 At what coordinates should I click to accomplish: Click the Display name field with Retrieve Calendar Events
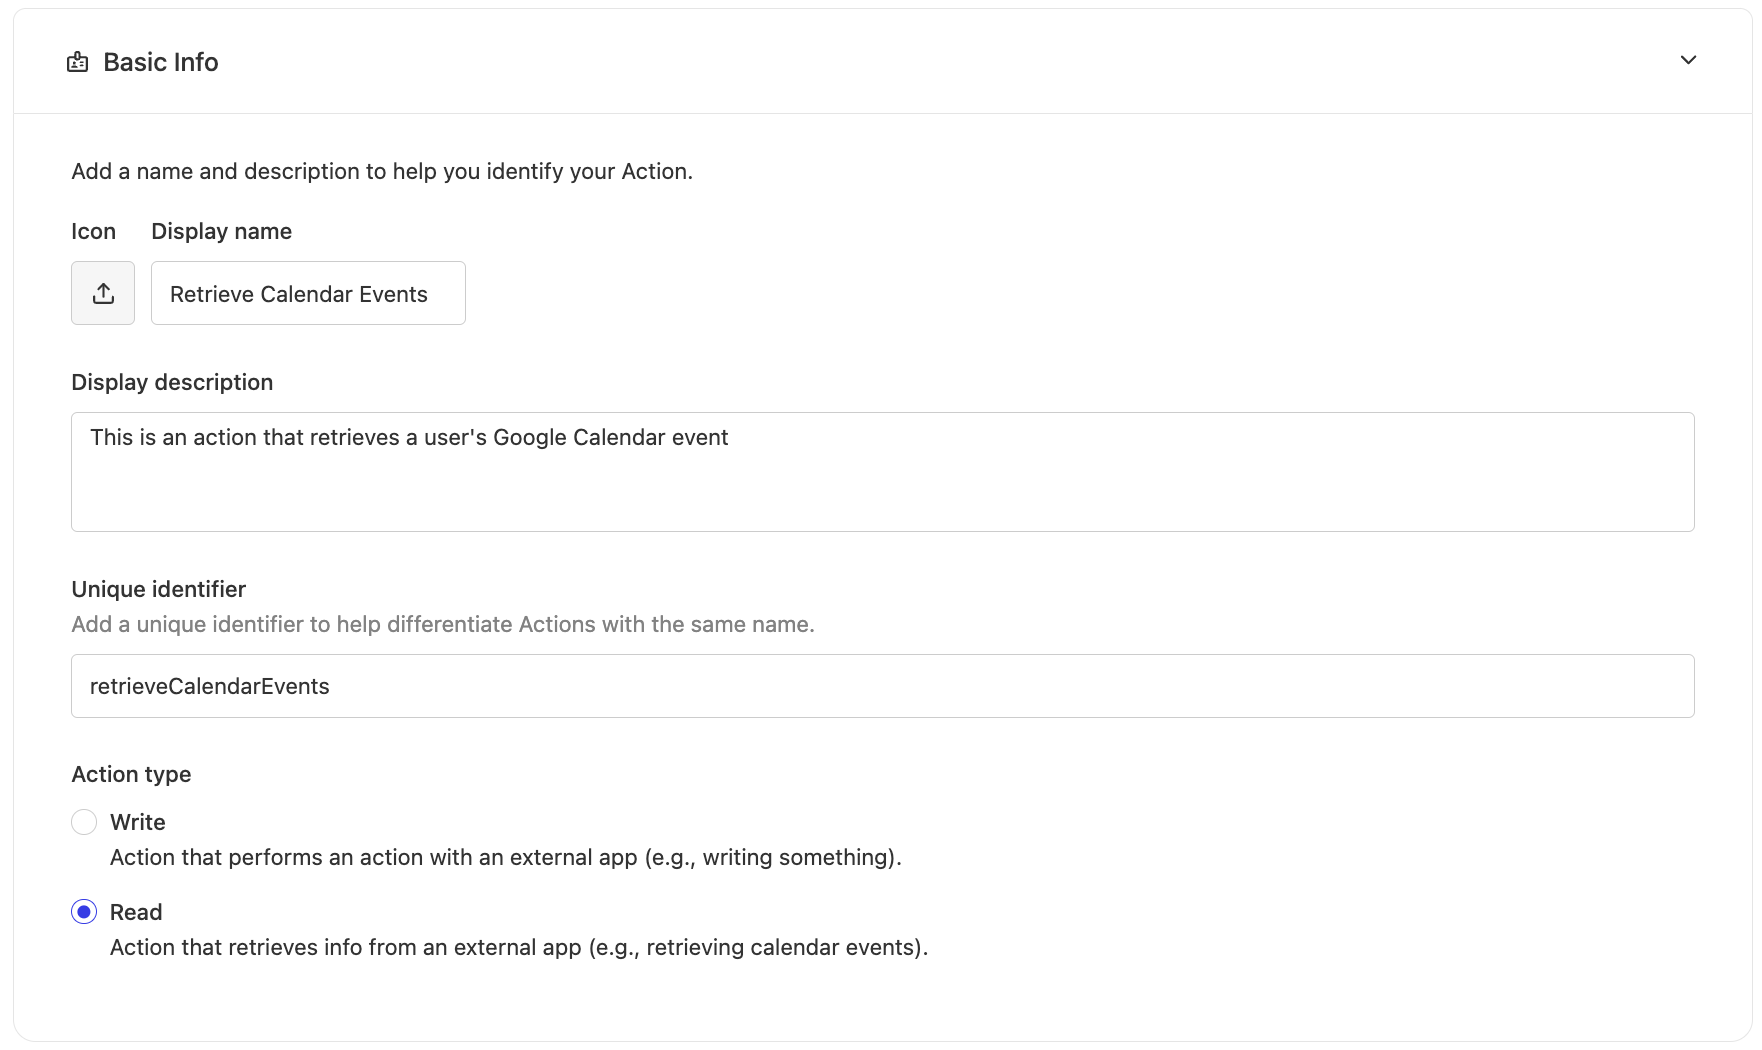point(308,294)
